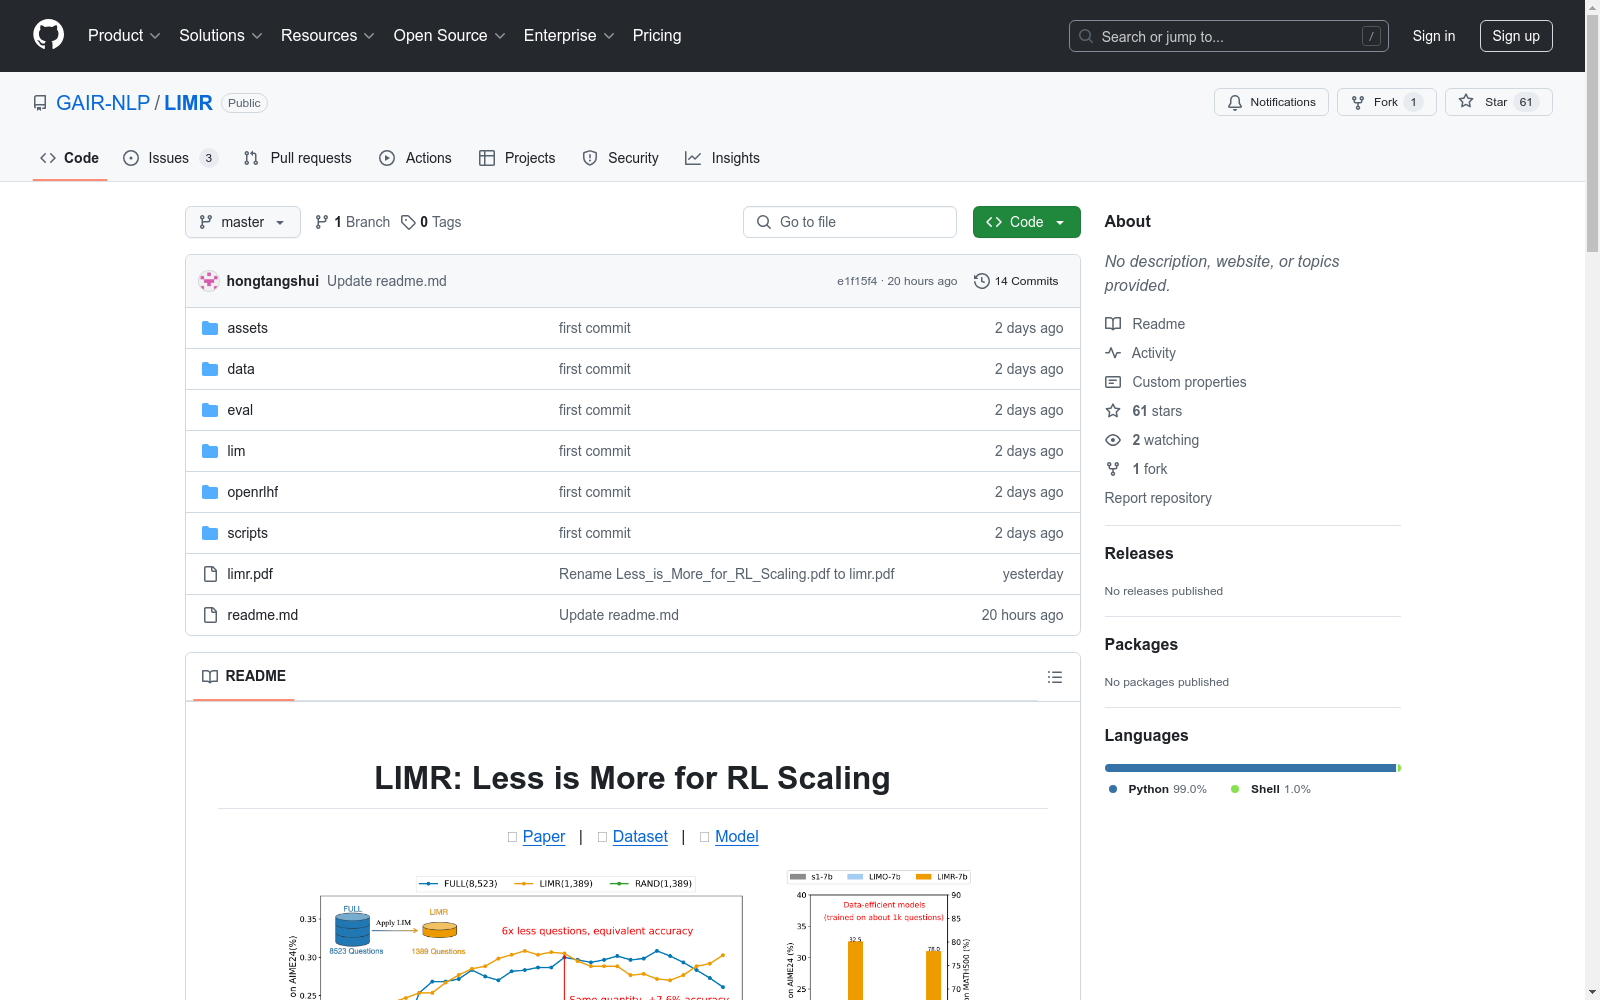Click the Python language bar segment
The height and width of the screenshot is (1000, 1600).
click(1250, 768)
